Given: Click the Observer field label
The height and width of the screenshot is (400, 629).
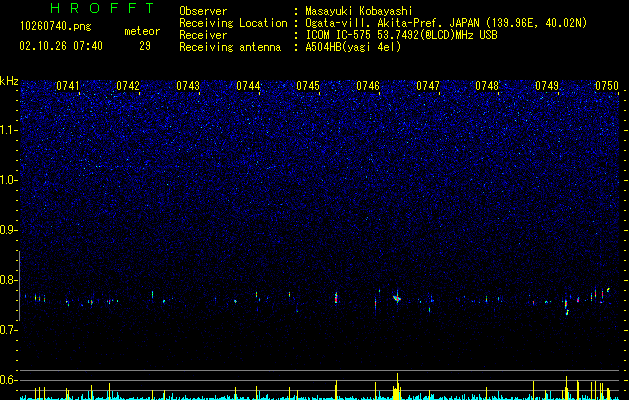Looking at the screenshot, I should (x=203, y=11).
